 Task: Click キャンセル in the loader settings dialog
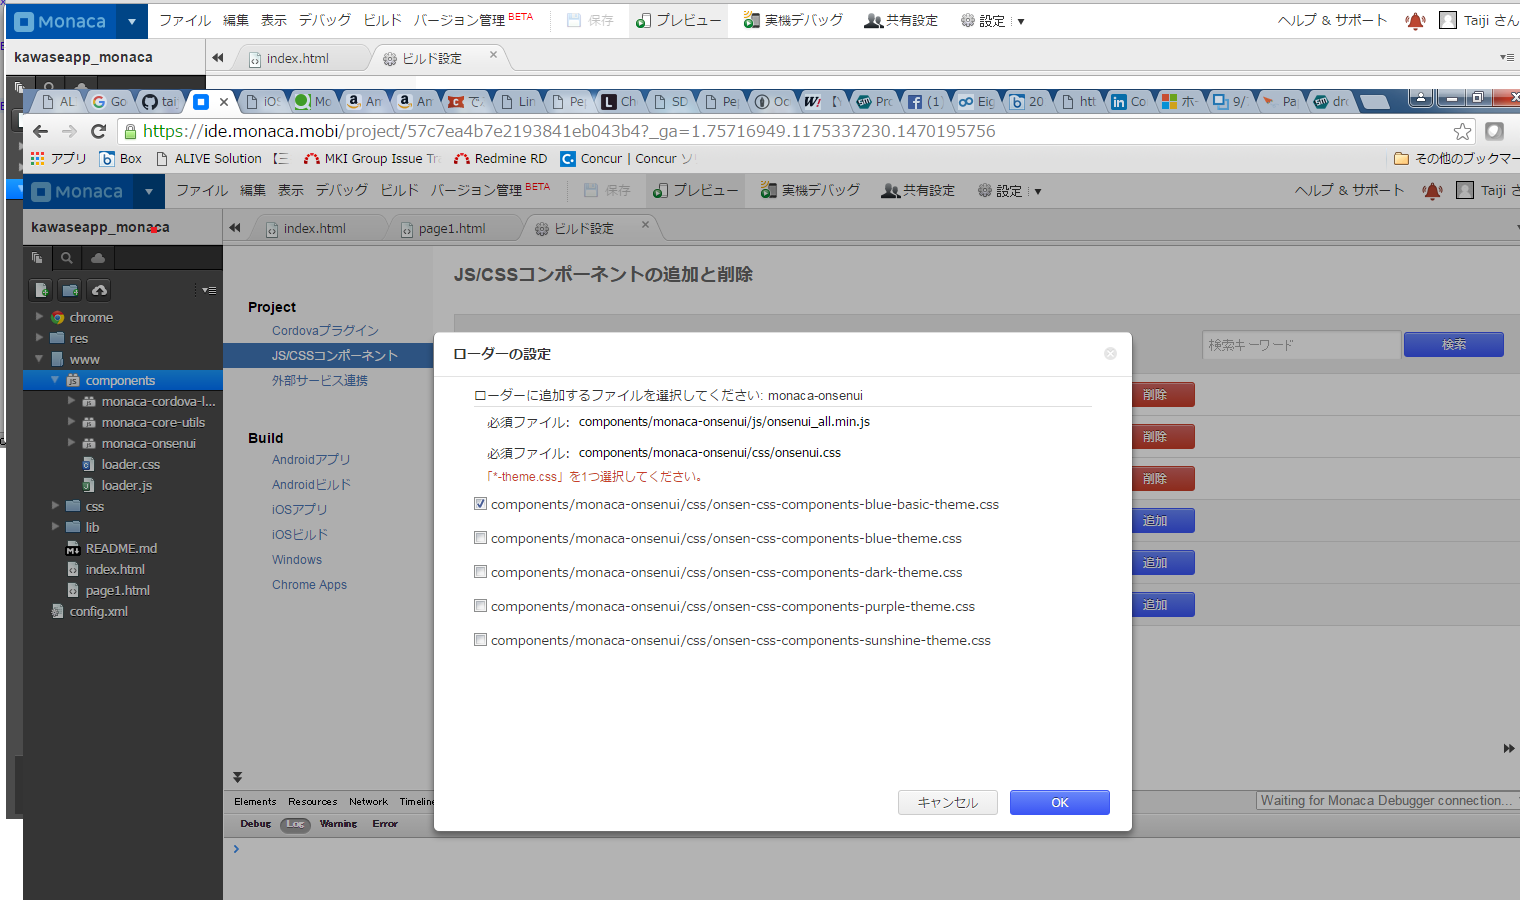click(948, 803)
